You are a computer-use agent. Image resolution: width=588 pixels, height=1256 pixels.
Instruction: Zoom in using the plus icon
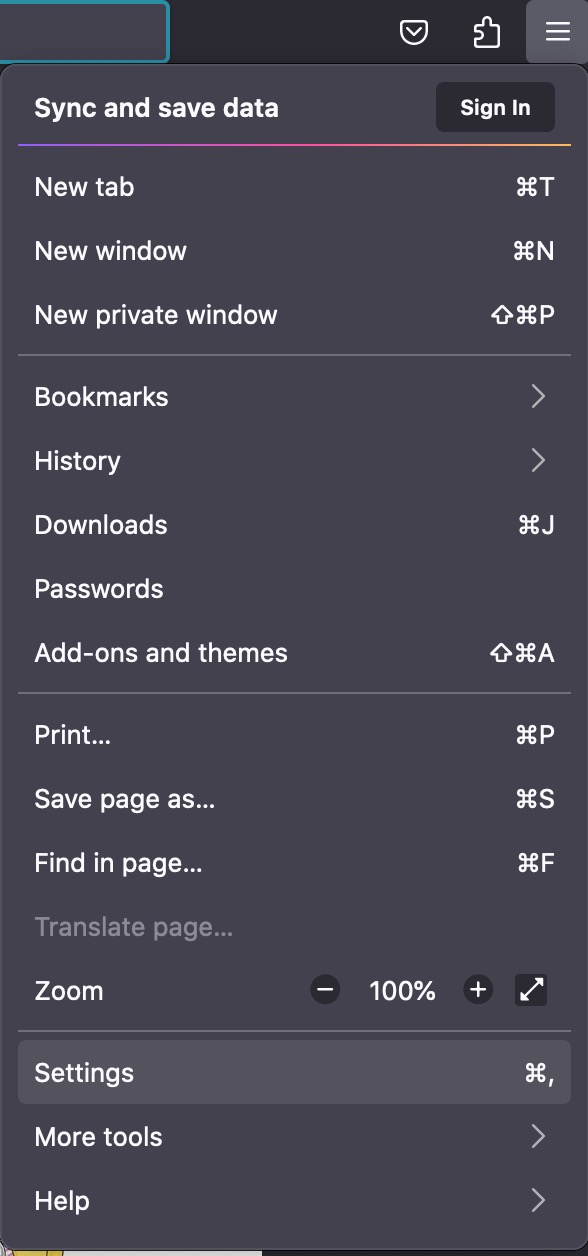pos(478,991)
